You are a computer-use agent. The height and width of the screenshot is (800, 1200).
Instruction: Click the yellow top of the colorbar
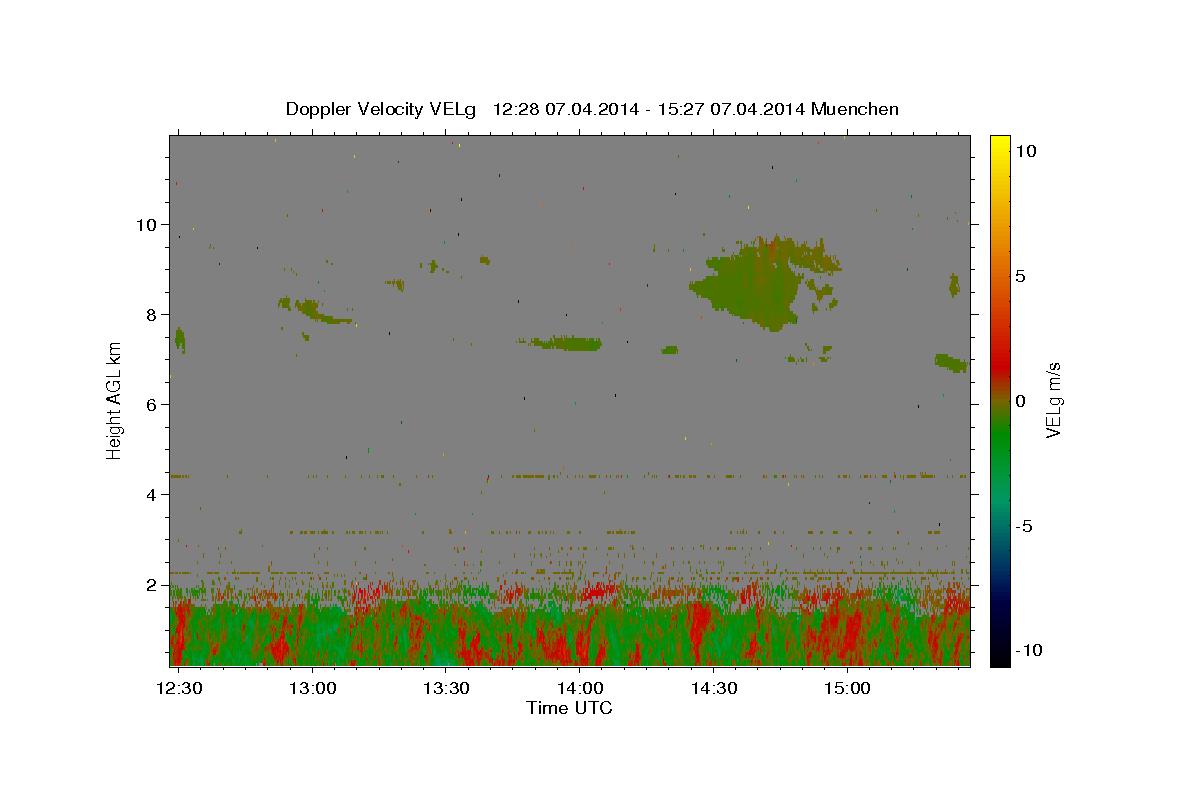pos(999,145)
